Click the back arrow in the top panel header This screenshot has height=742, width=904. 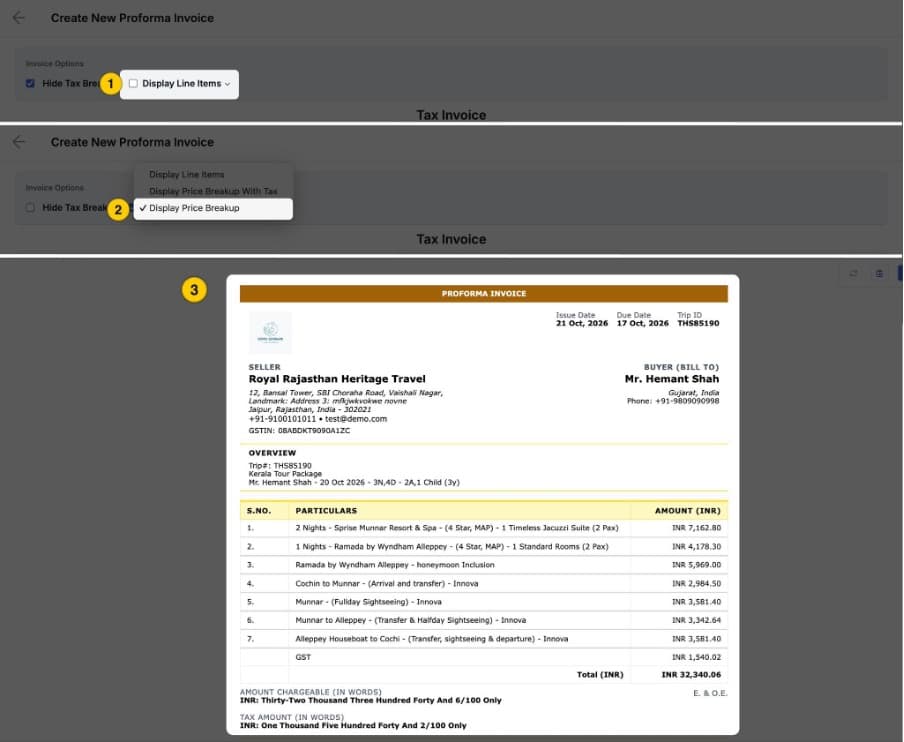pos(18,18)
